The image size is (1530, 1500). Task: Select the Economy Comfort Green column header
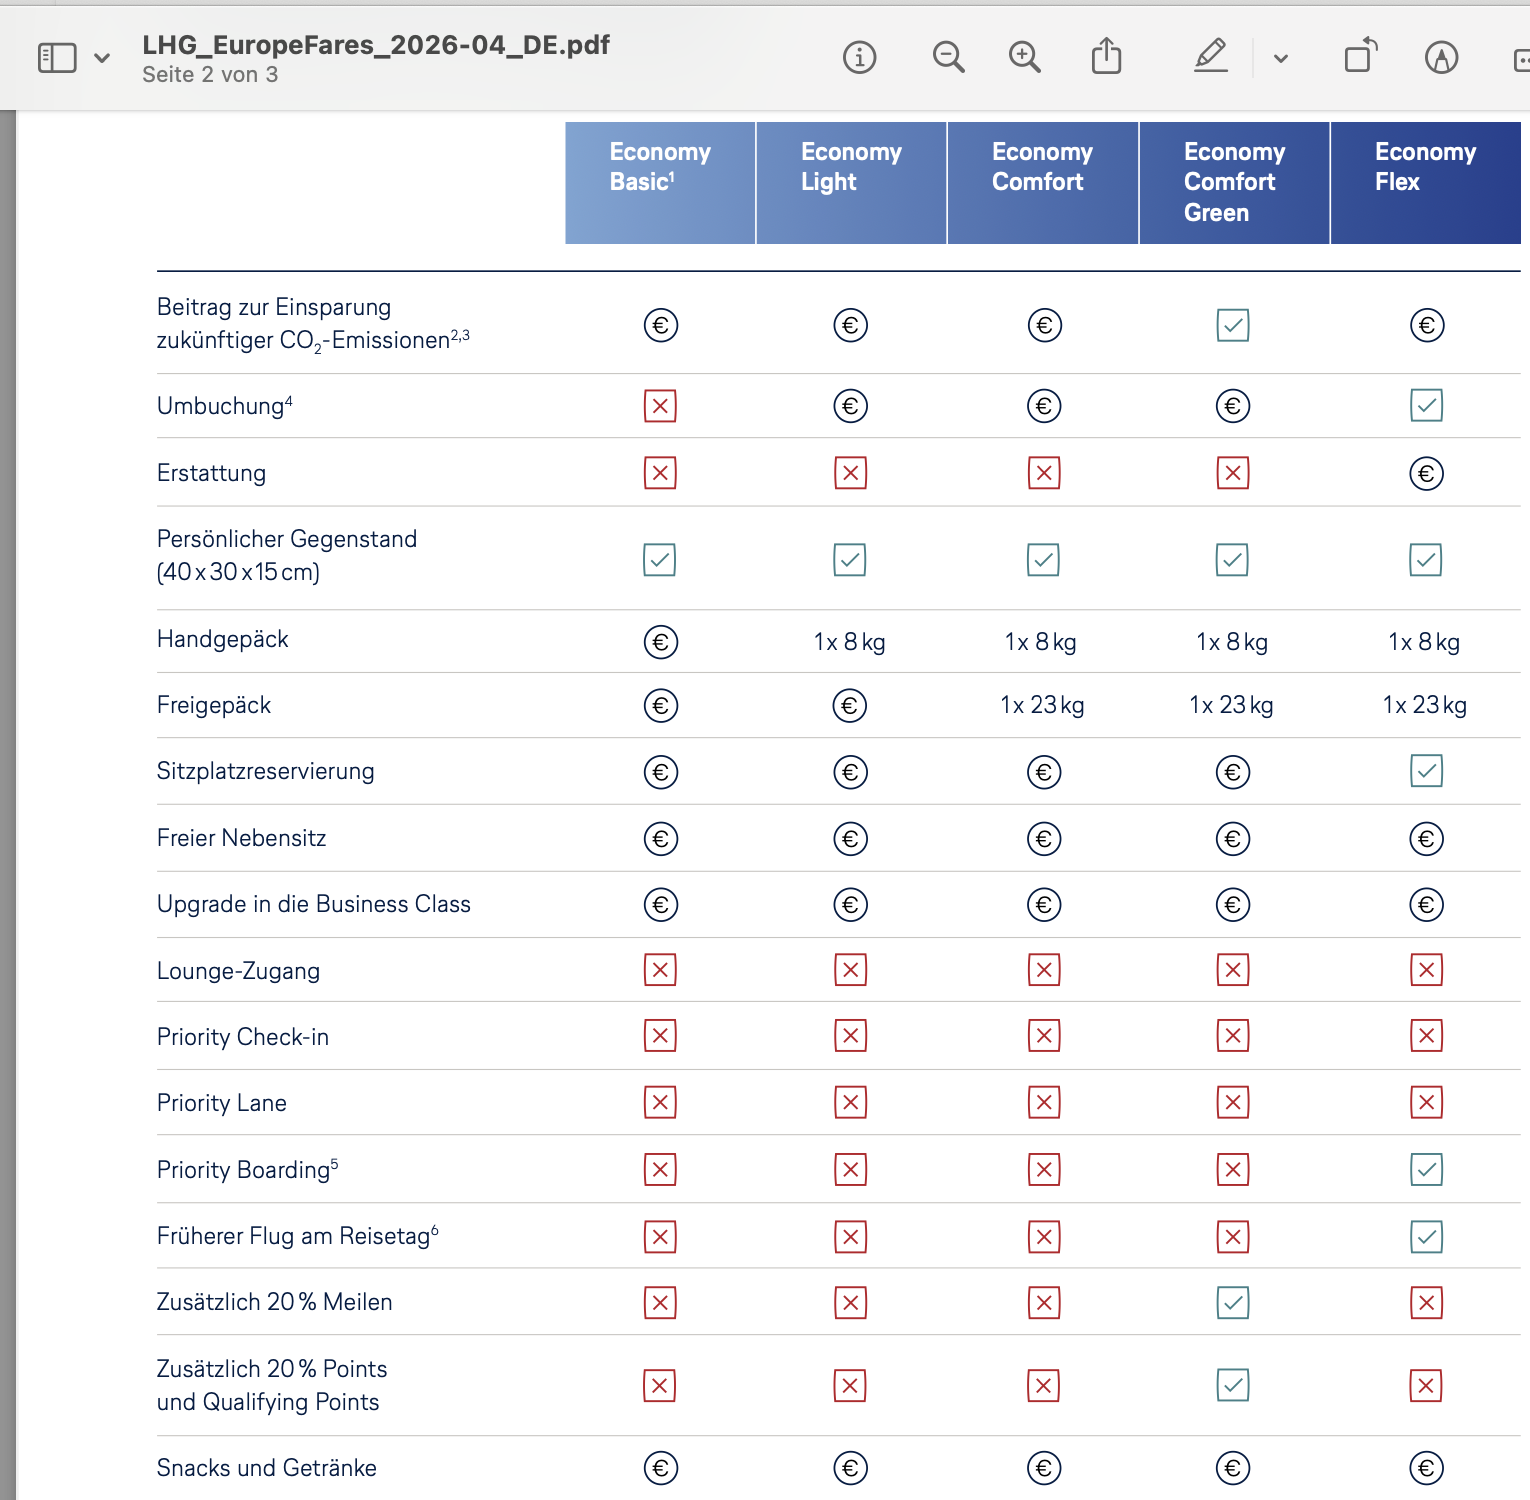coord(1234,183)
